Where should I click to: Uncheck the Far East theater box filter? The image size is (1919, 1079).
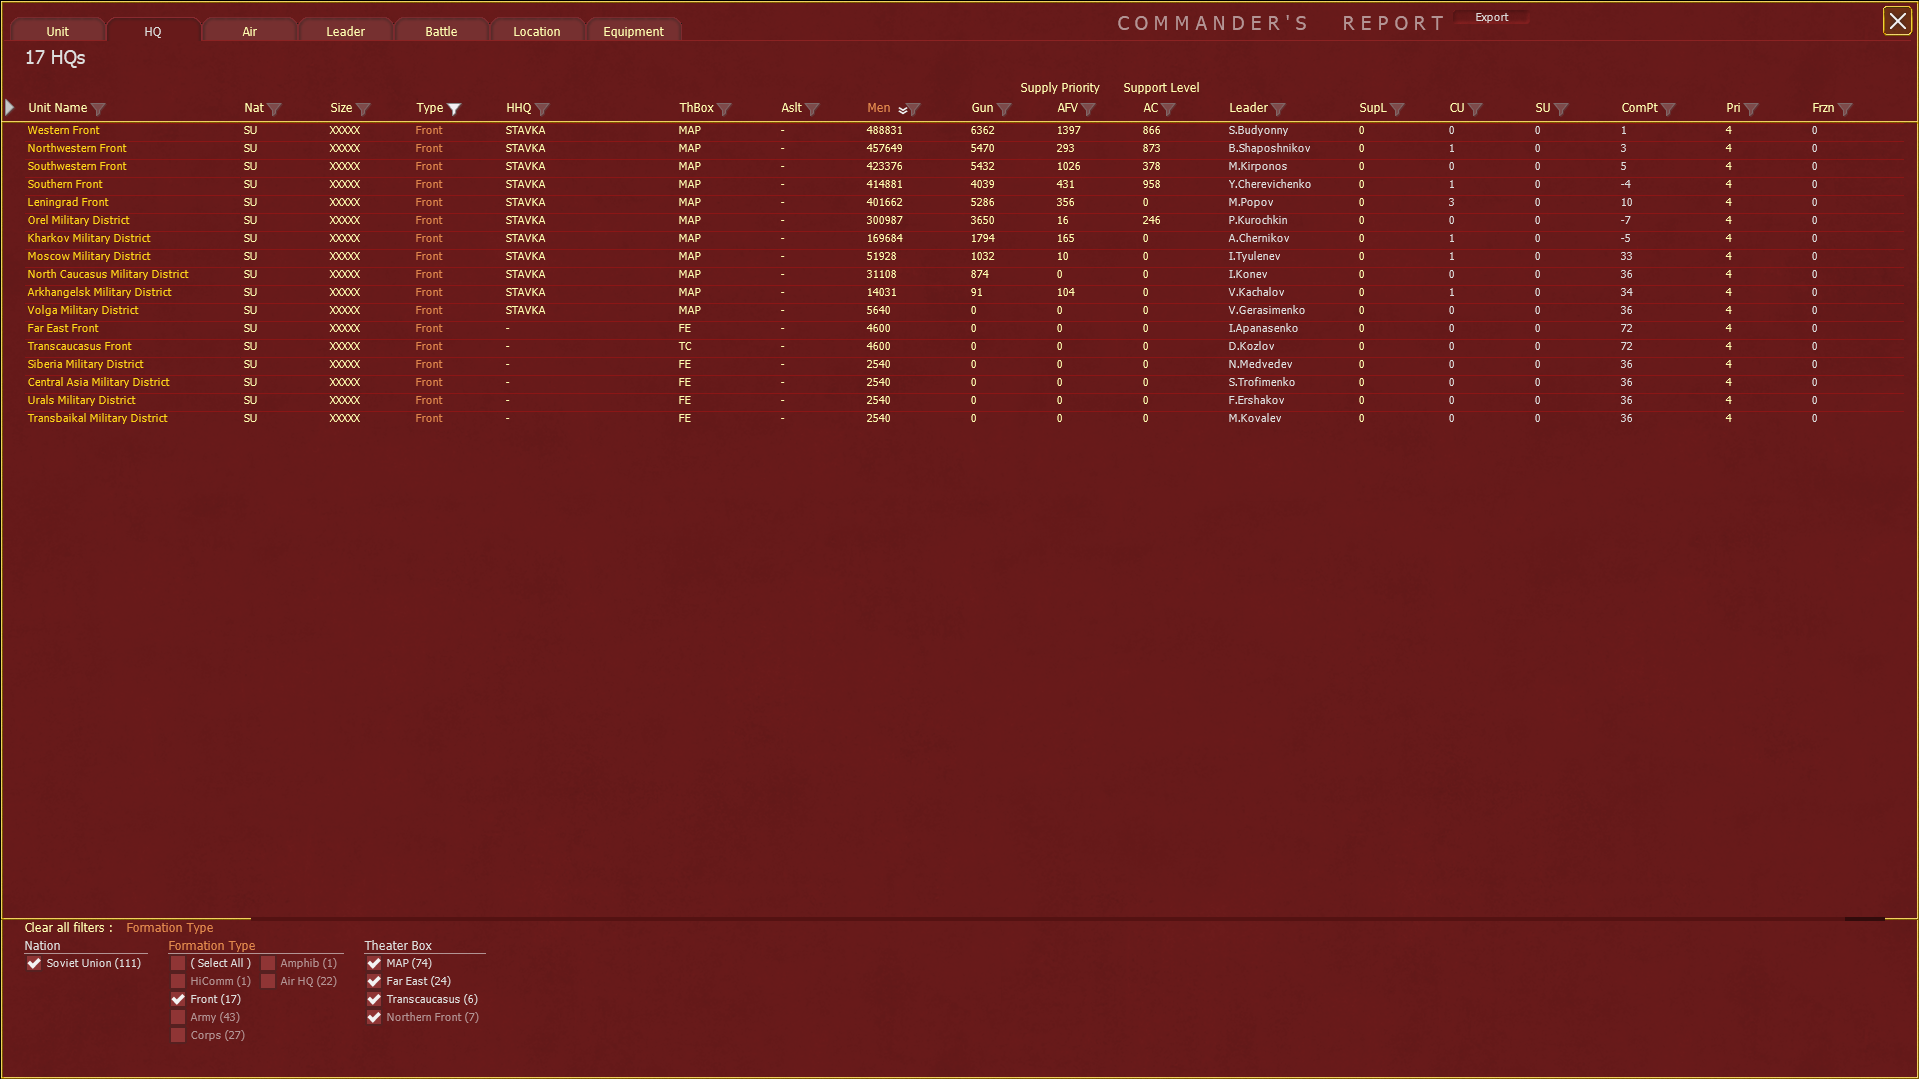(374, 981)
